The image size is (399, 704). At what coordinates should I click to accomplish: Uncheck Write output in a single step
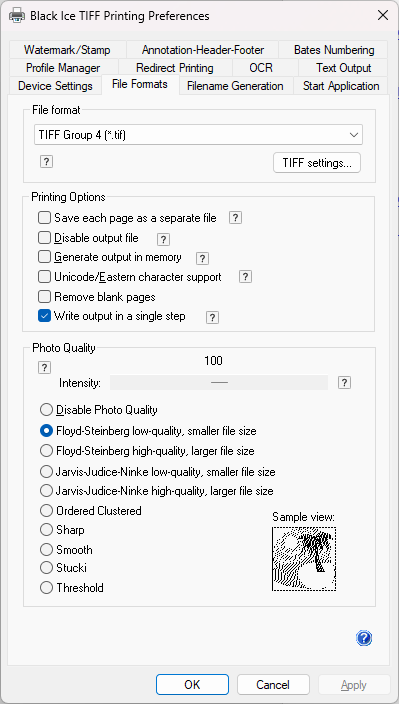click(x=44, y=316)
